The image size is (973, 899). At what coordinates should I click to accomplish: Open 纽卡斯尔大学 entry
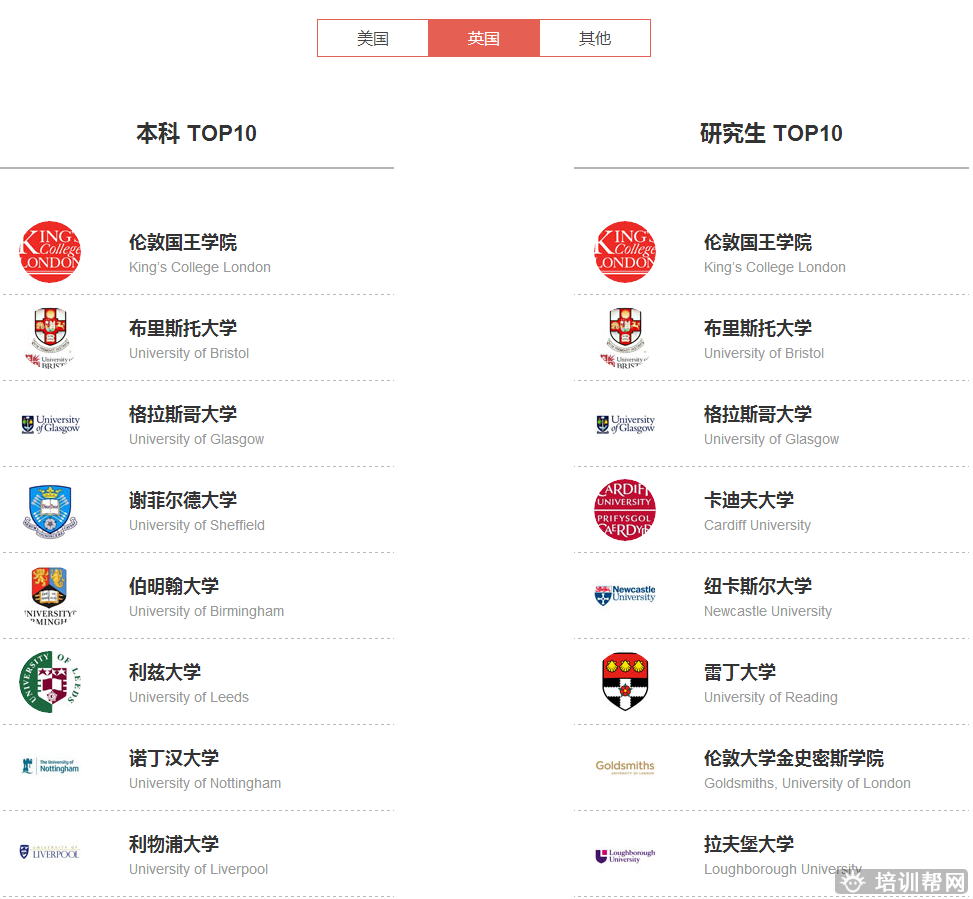pyautogui.click(x=758, y=586)
